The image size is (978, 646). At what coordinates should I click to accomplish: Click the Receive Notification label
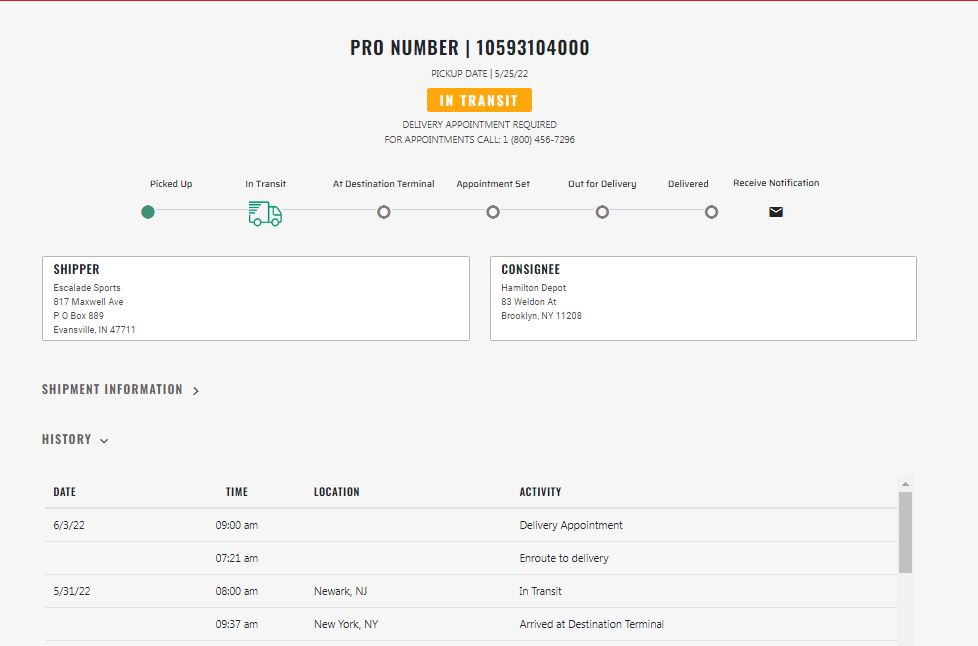(x=776, y=183)
